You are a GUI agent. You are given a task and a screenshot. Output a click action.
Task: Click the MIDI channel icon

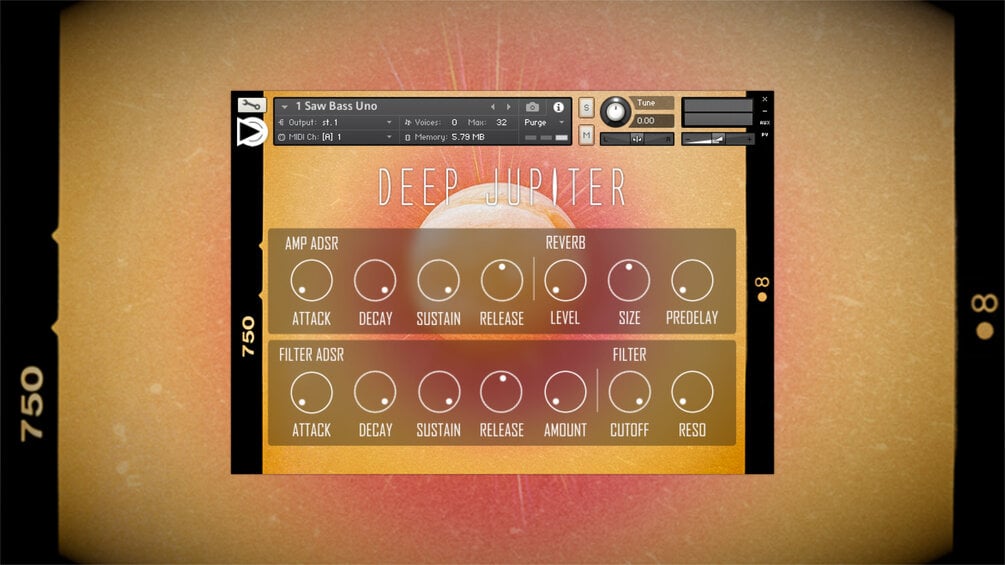click(x=281, y=137)
